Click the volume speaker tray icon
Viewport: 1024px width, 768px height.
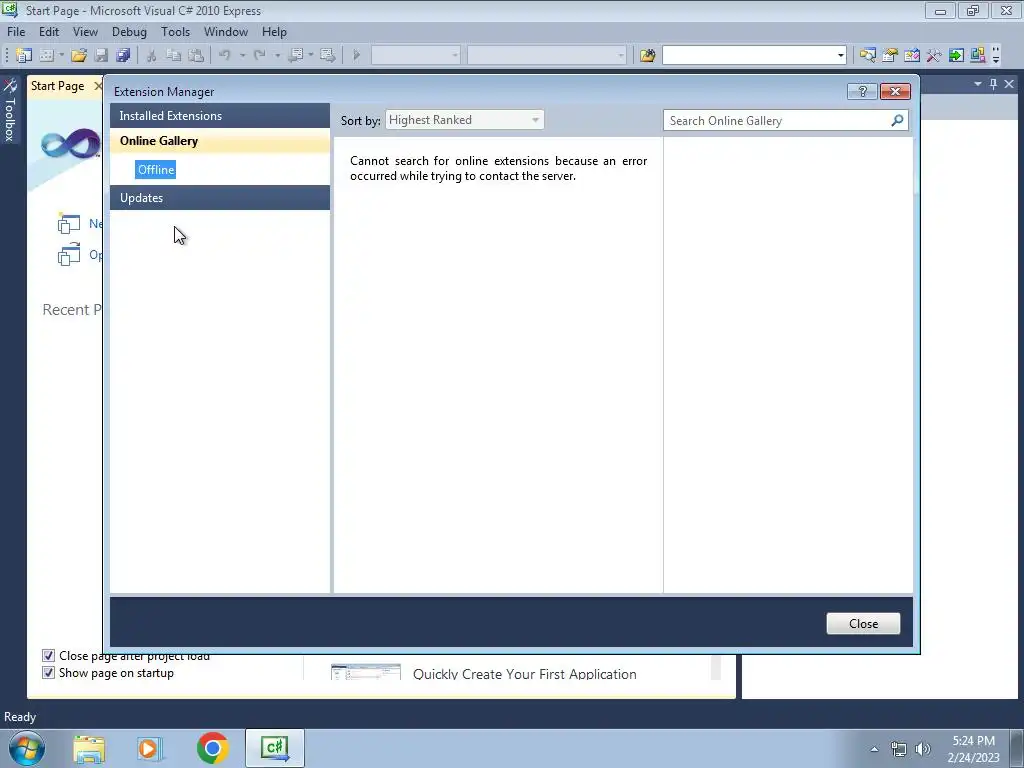[x=923, y=749]
